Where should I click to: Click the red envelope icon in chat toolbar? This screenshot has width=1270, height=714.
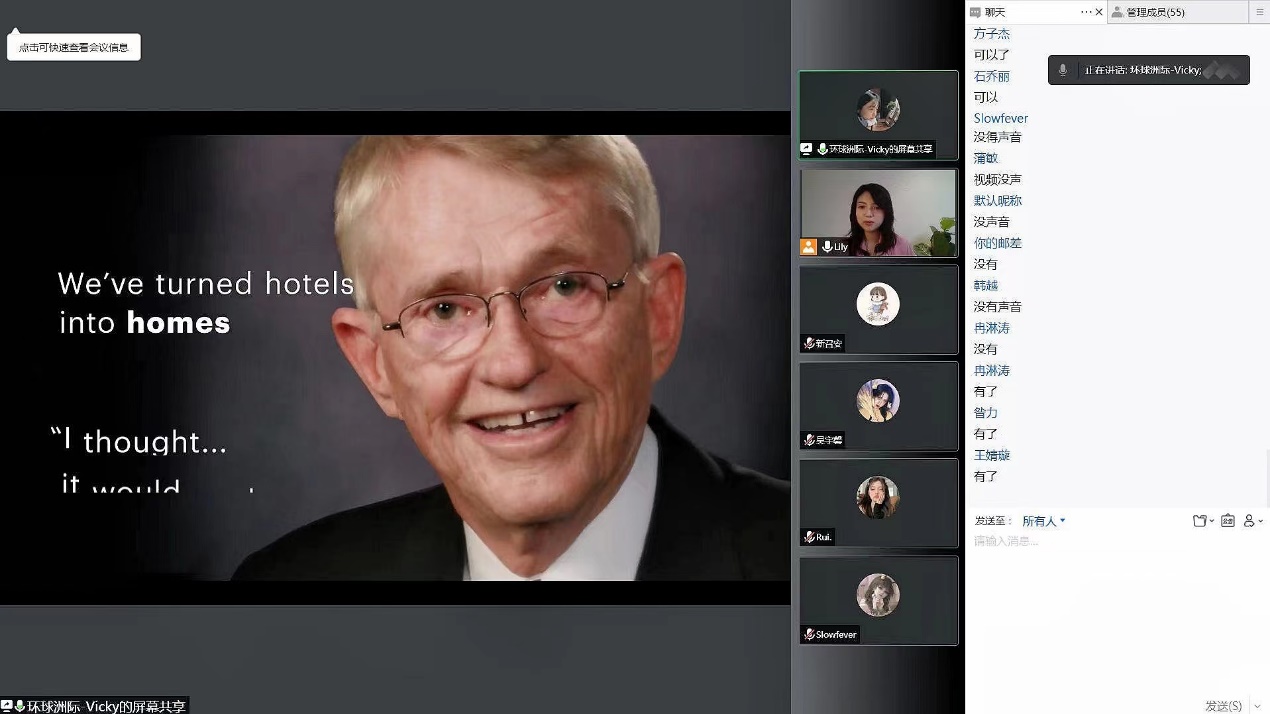coord(1227,521)
